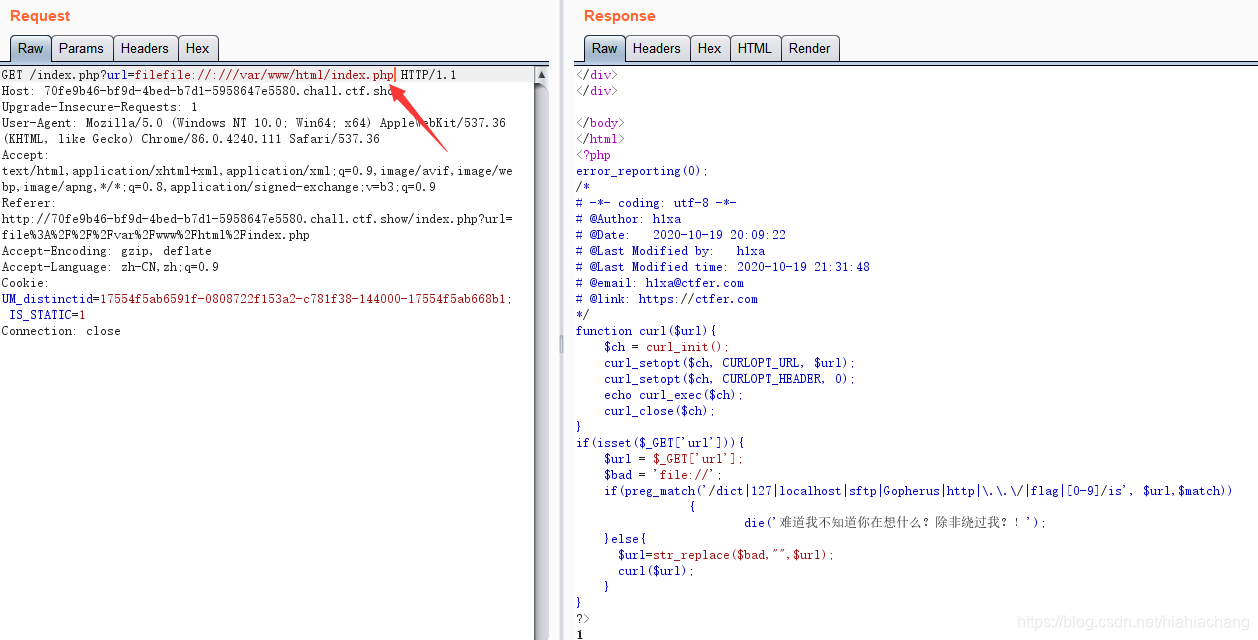Click the str_replace($bad,"",$url) line
This screenshot has height=640, width=1258.
[x=726, y=555]
